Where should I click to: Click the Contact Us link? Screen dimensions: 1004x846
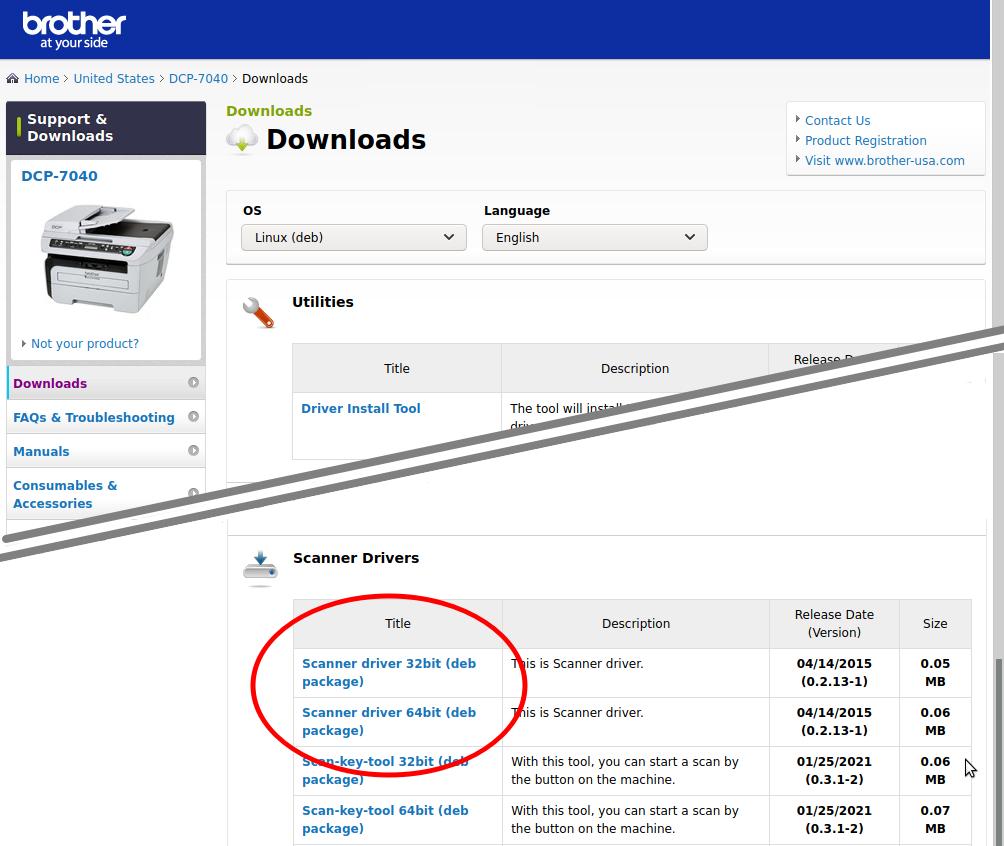[837, 121]
